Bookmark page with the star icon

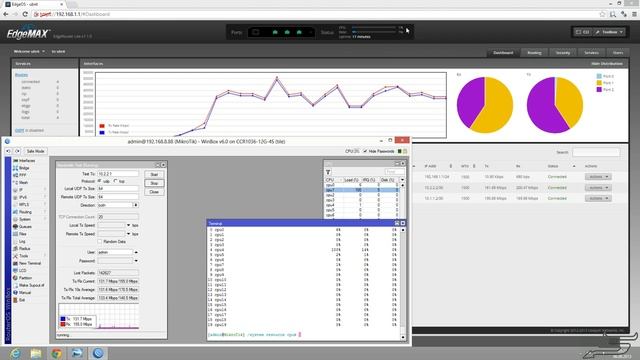[x=602, y=14]
